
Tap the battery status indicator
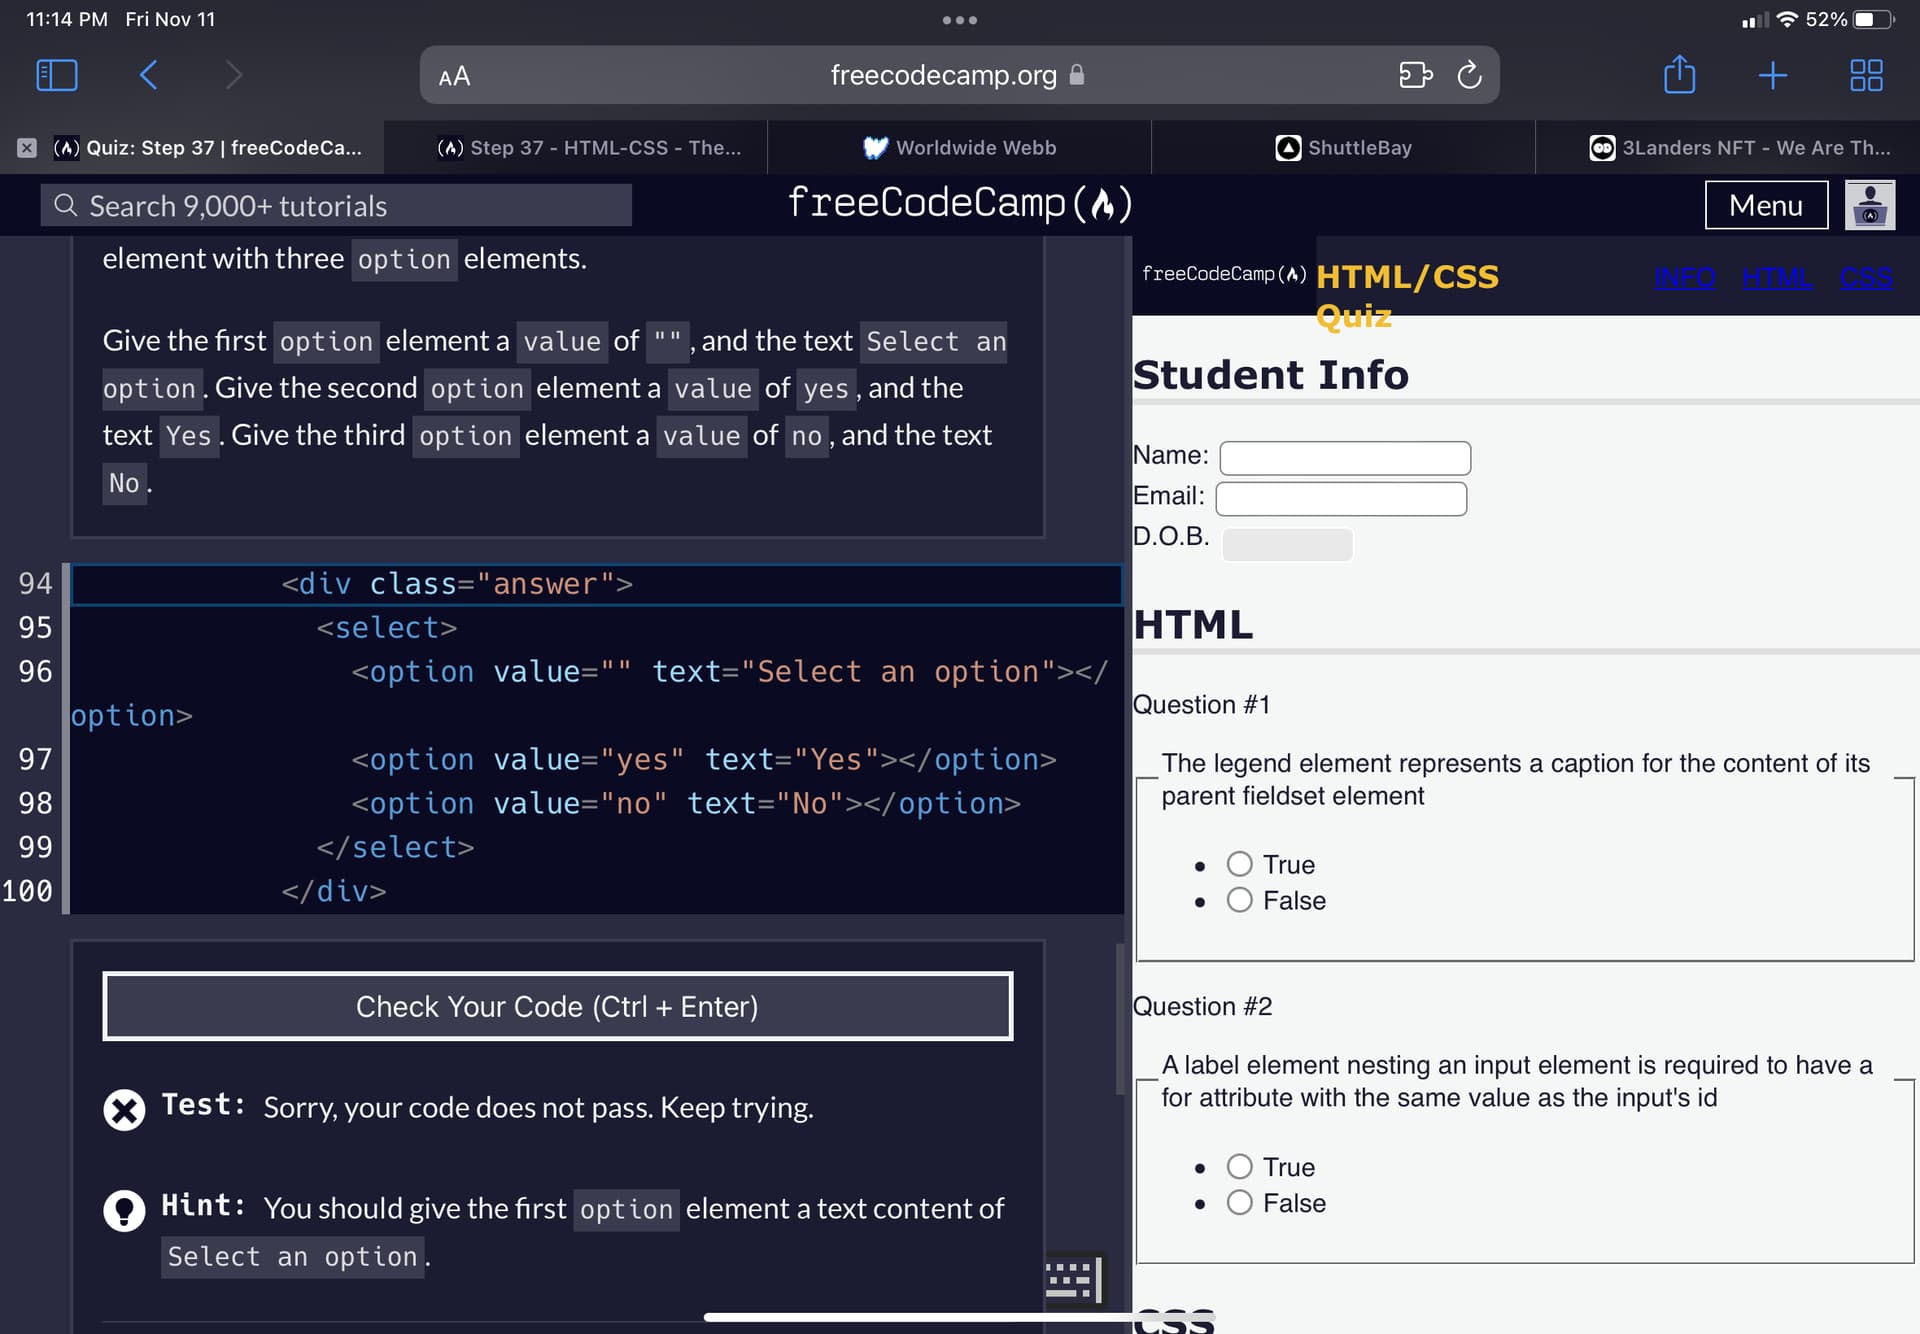(x=1874, y=19)
